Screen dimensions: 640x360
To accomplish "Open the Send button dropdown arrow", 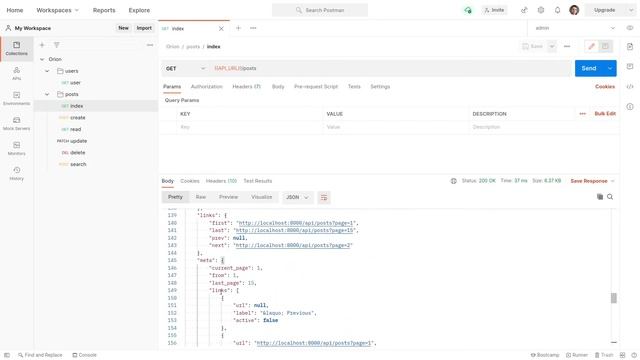I will tap(610, 69).
